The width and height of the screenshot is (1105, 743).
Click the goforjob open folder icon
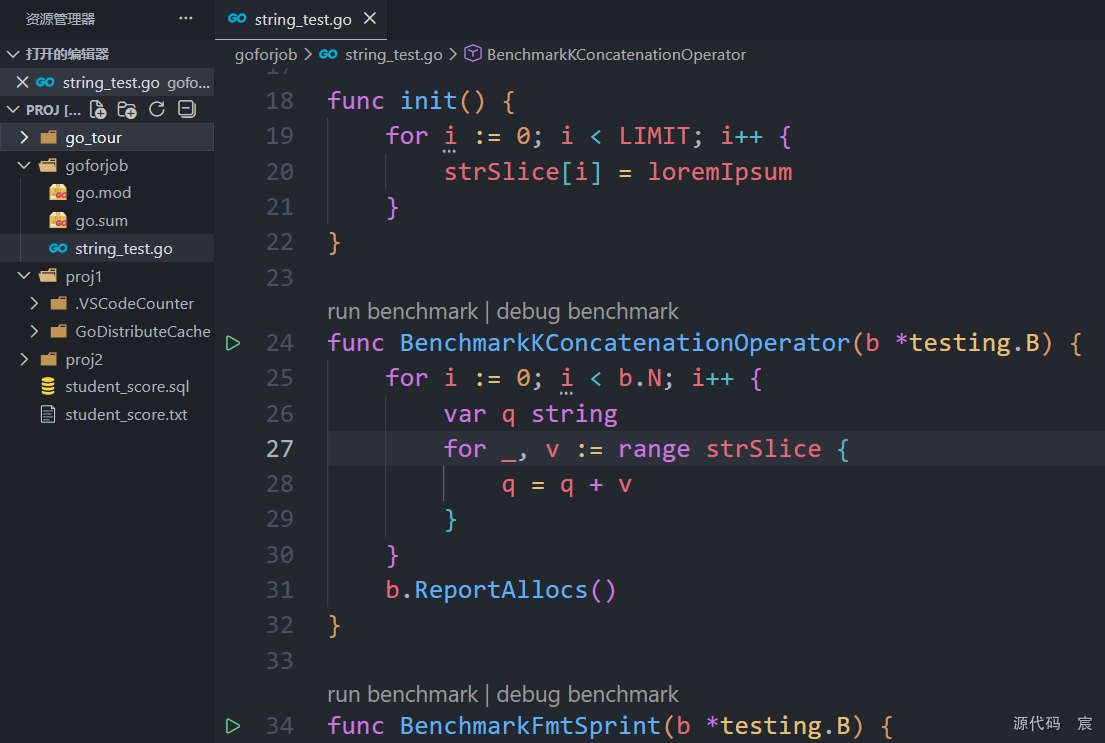point(48,166)
